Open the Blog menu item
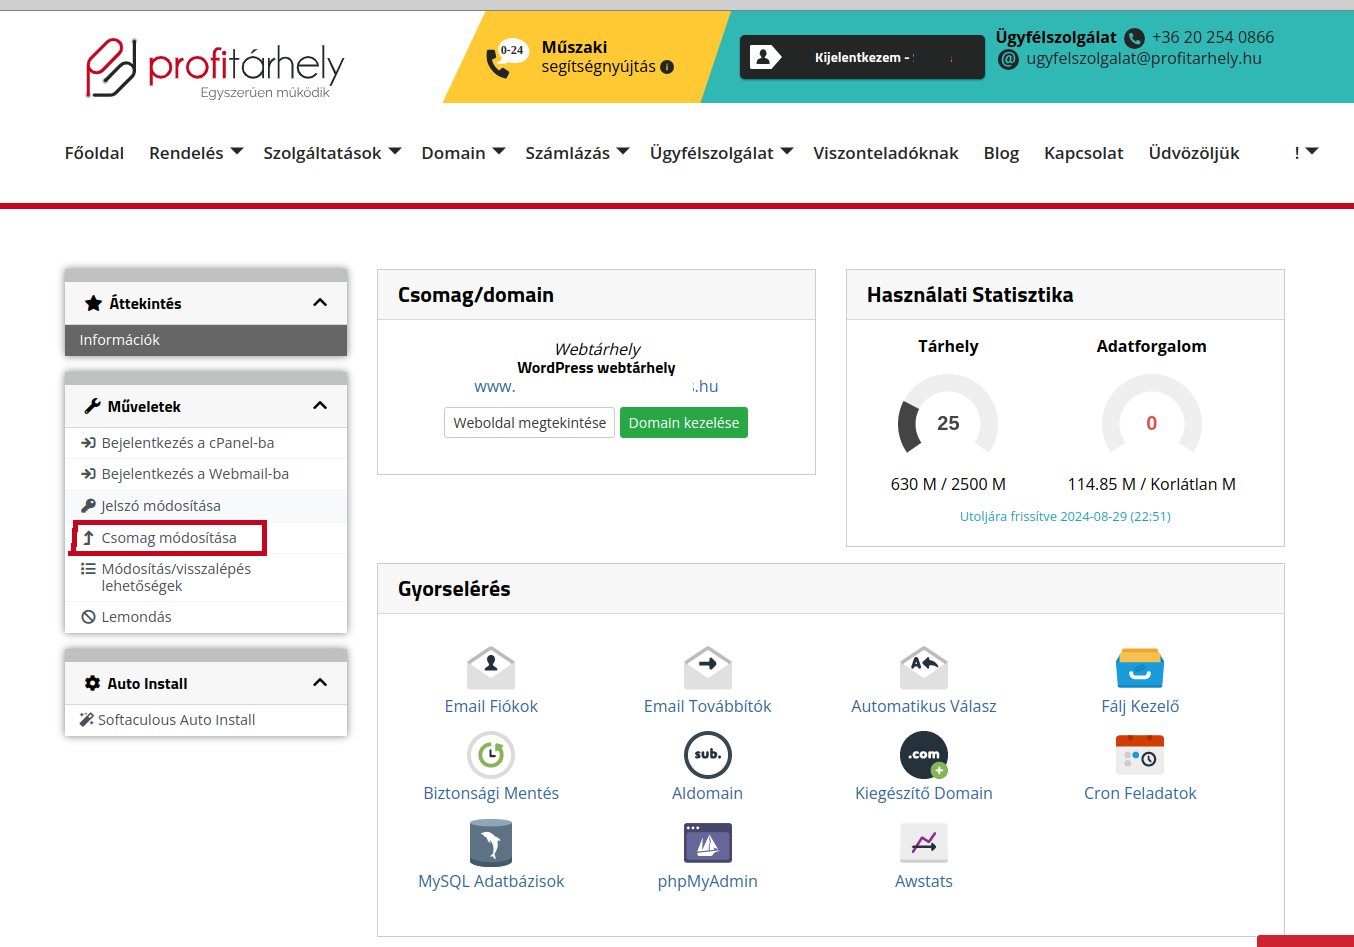This screenshot has height=947, width=1354. [1001, 153]
